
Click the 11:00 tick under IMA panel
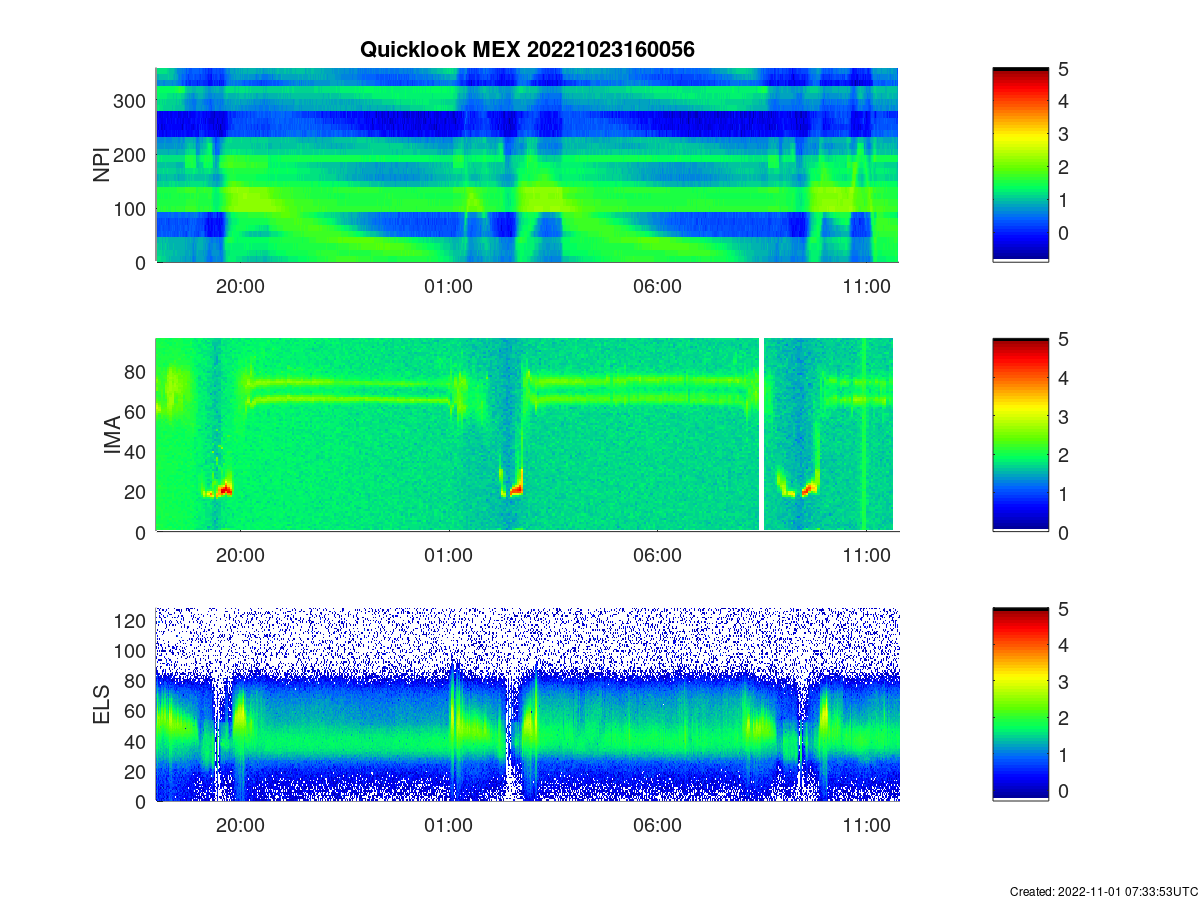click(866, 556)
